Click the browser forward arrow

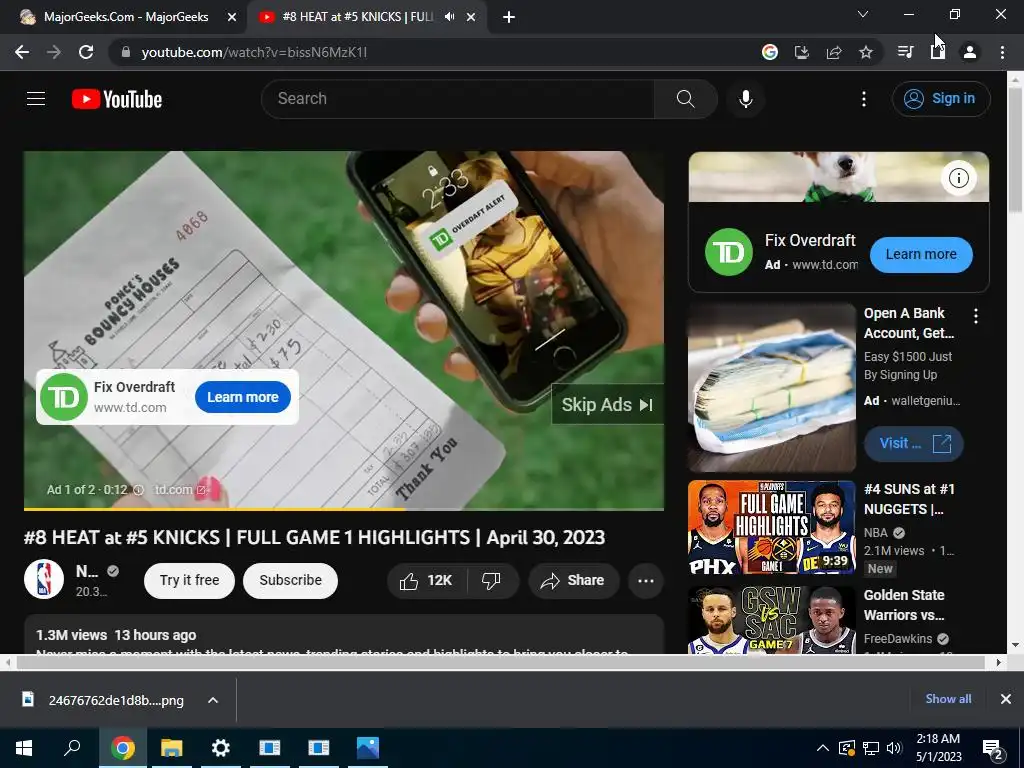(x=54, y=52)
